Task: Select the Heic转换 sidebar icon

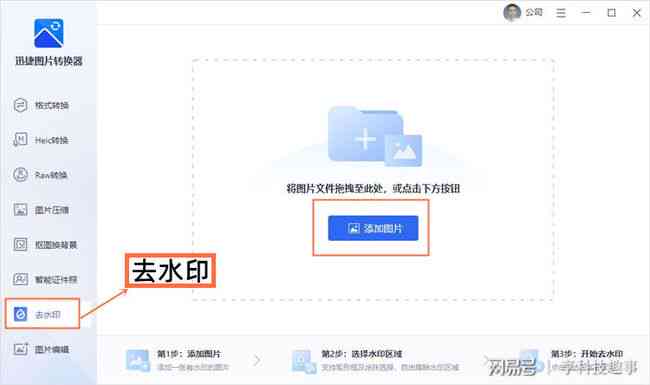Action: click(x=20, y=140)
